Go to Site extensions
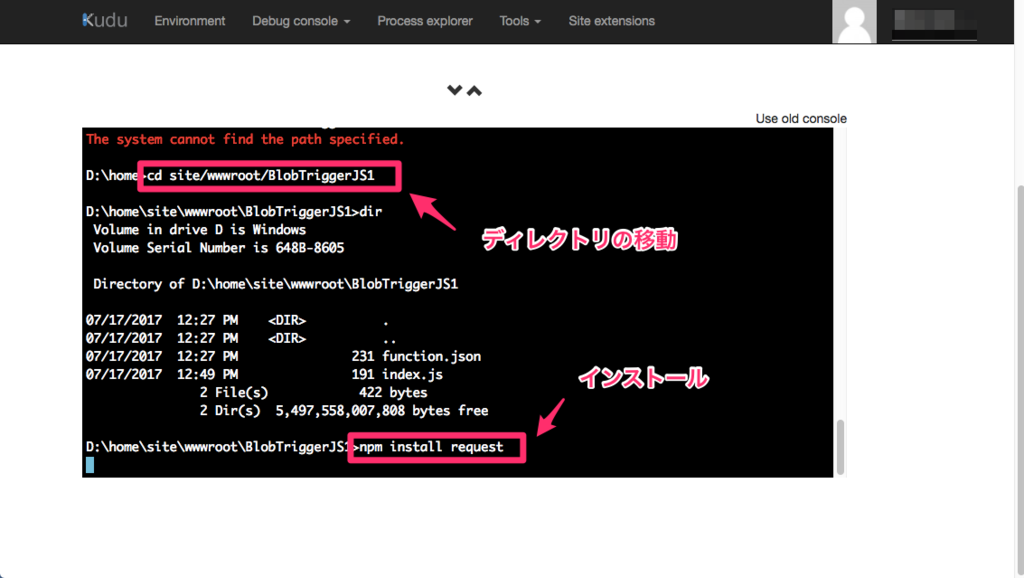The height and width of the screenshot is (578, 1024). tap(611, 21)
